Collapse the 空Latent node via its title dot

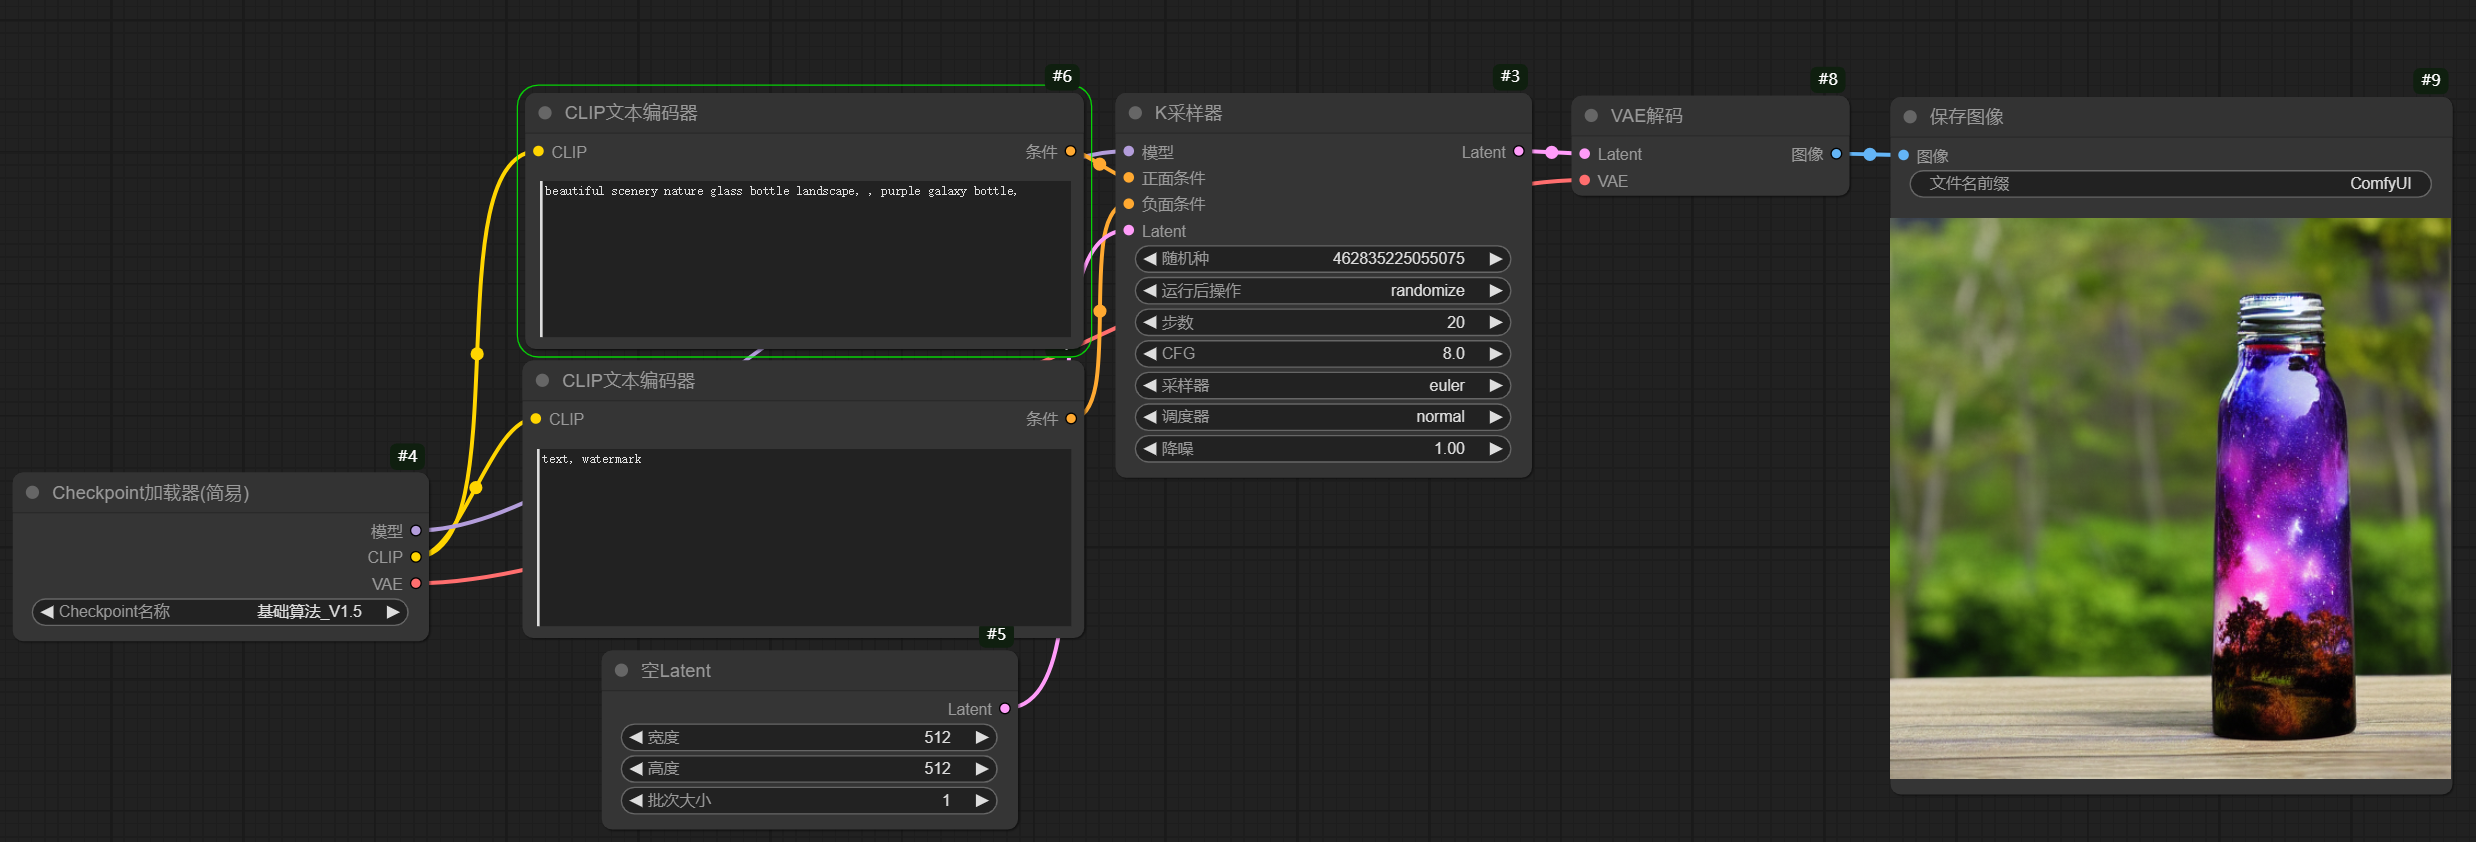click(621, 670)
